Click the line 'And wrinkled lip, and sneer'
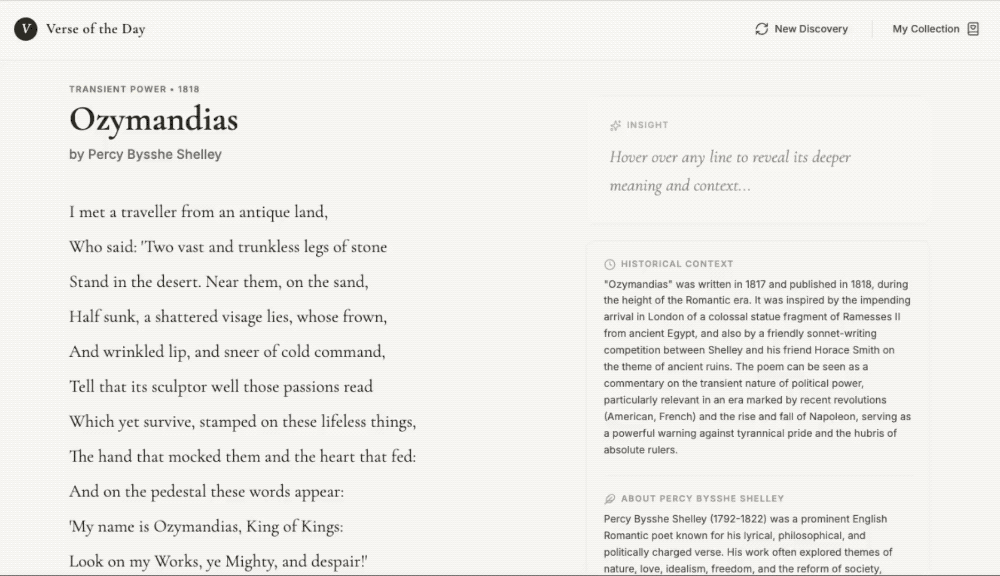1000x576 pixels. 227,352
